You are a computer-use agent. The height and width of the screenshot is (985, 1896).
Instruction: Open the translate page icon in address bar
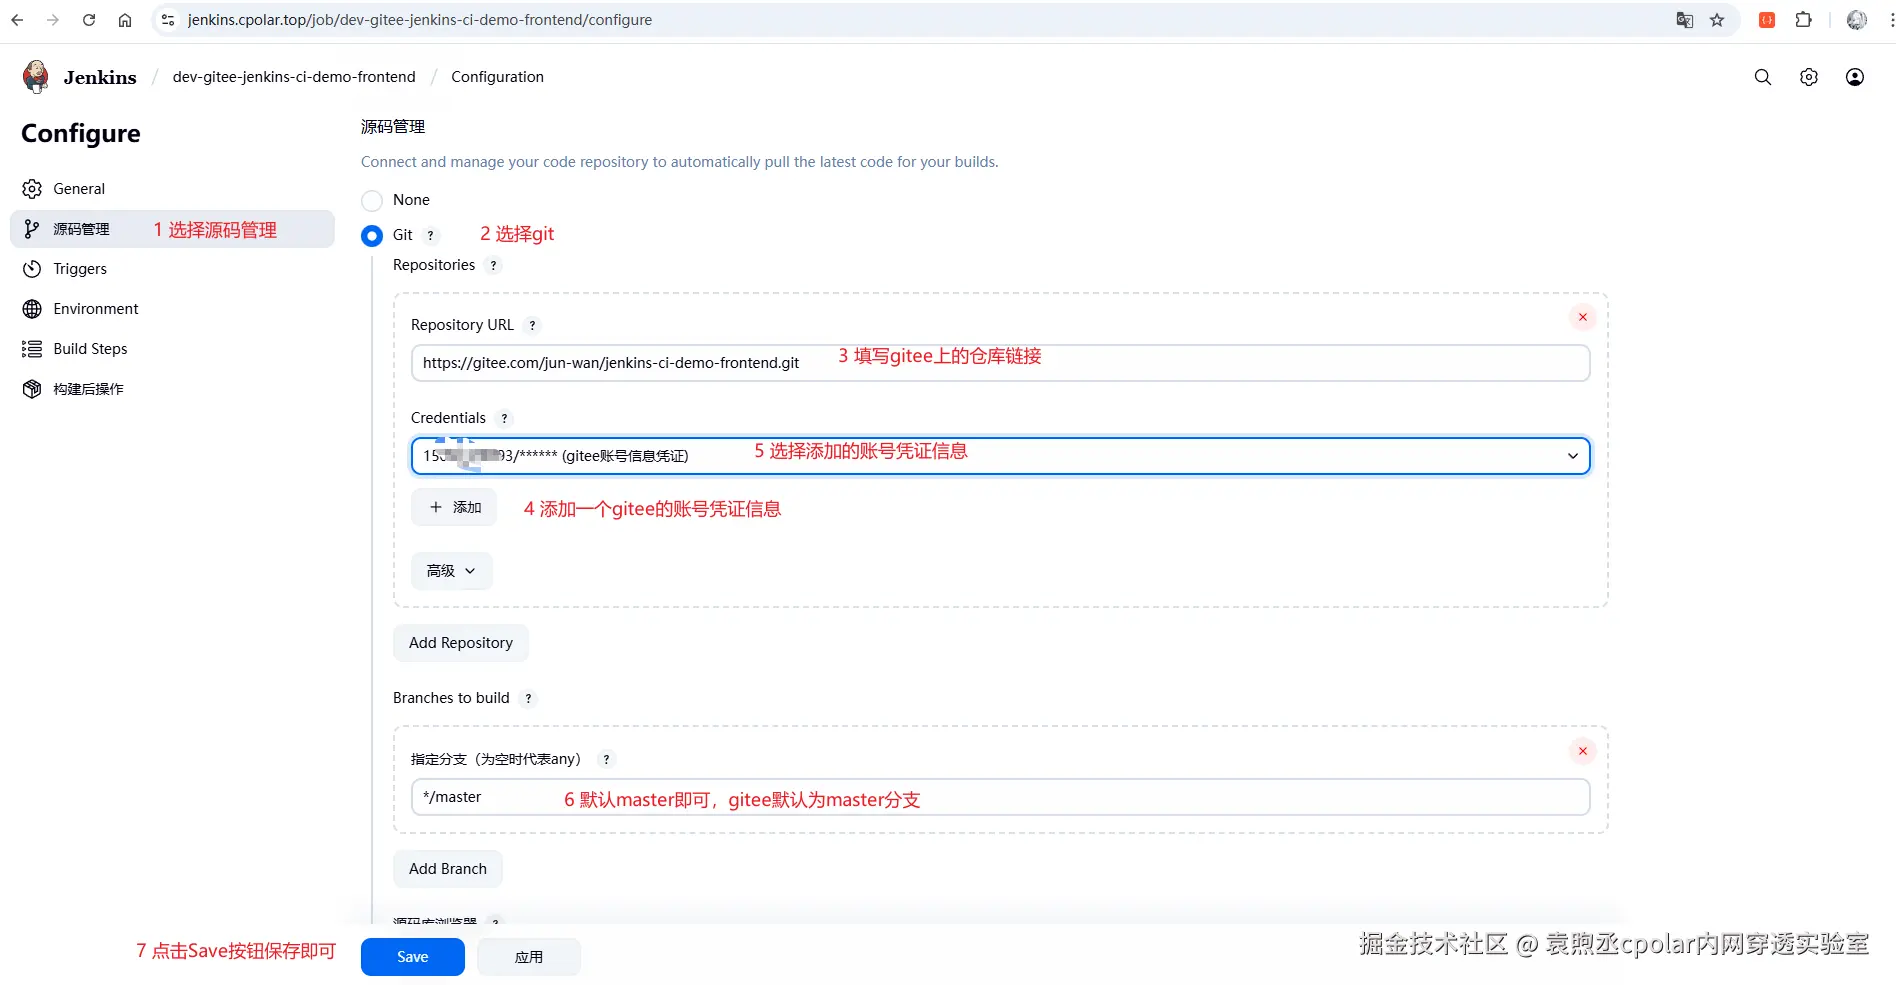1685,20
